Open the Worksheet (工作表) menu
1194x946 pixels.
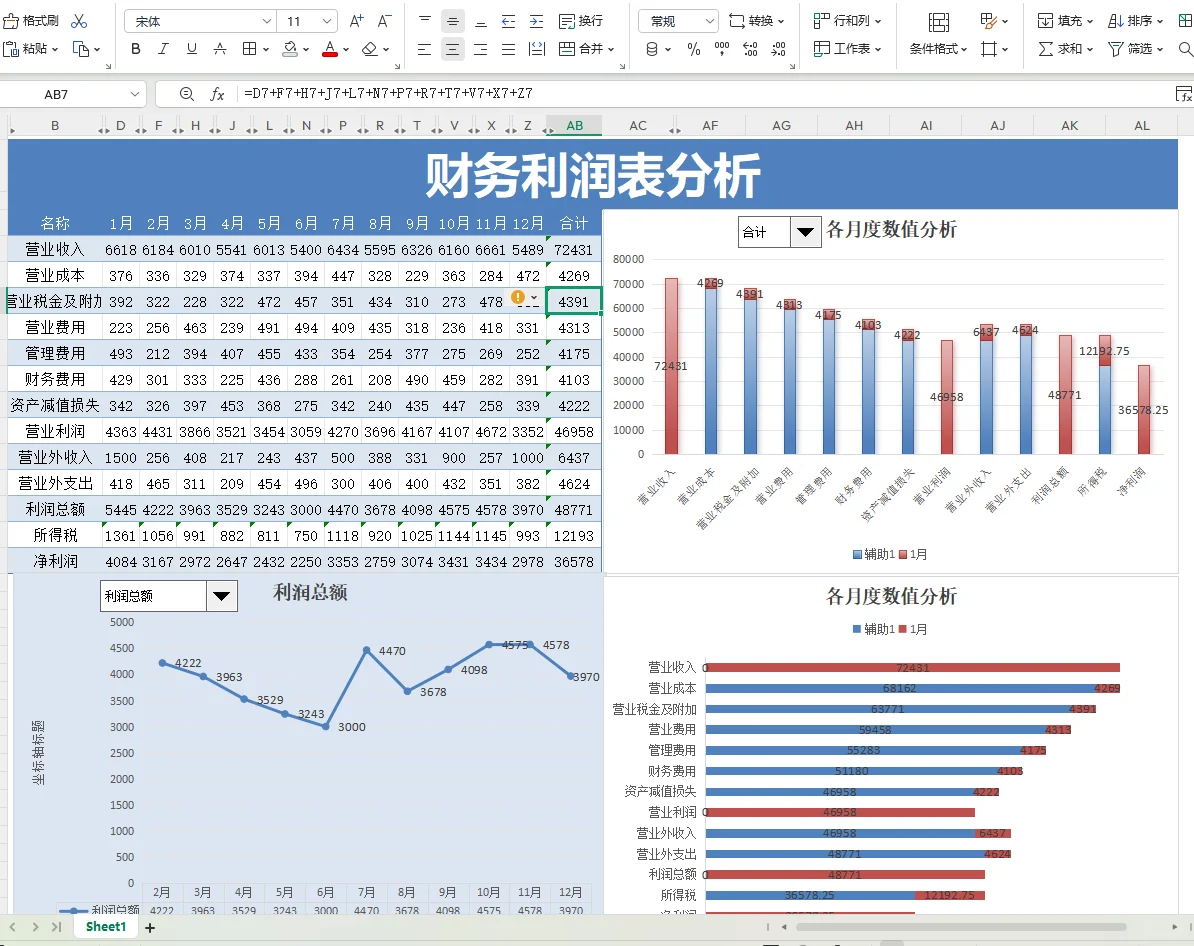847,49
